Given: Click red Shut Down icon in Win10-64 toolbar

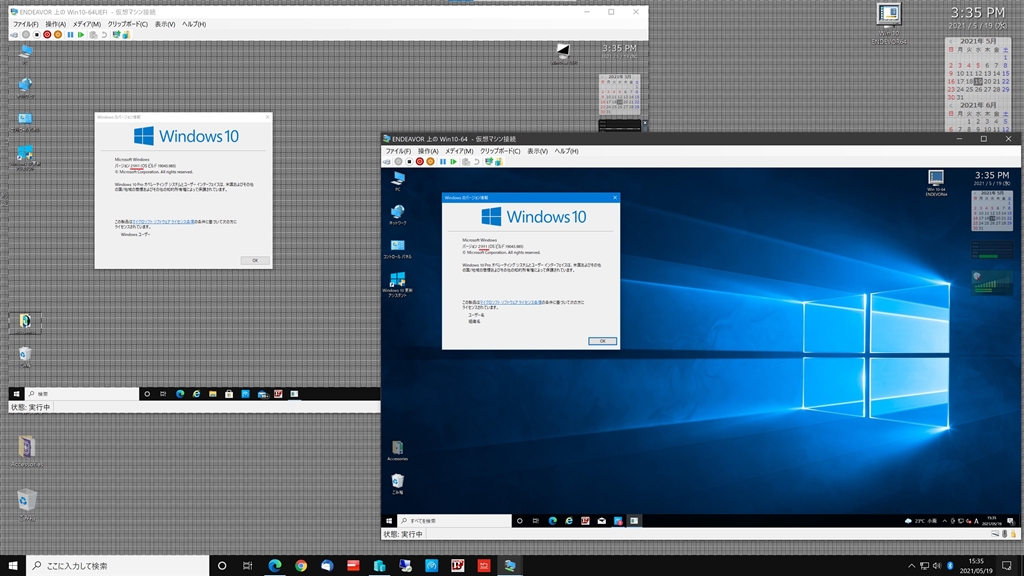Looking at the screenshot, I should click(x=420, y=162).
